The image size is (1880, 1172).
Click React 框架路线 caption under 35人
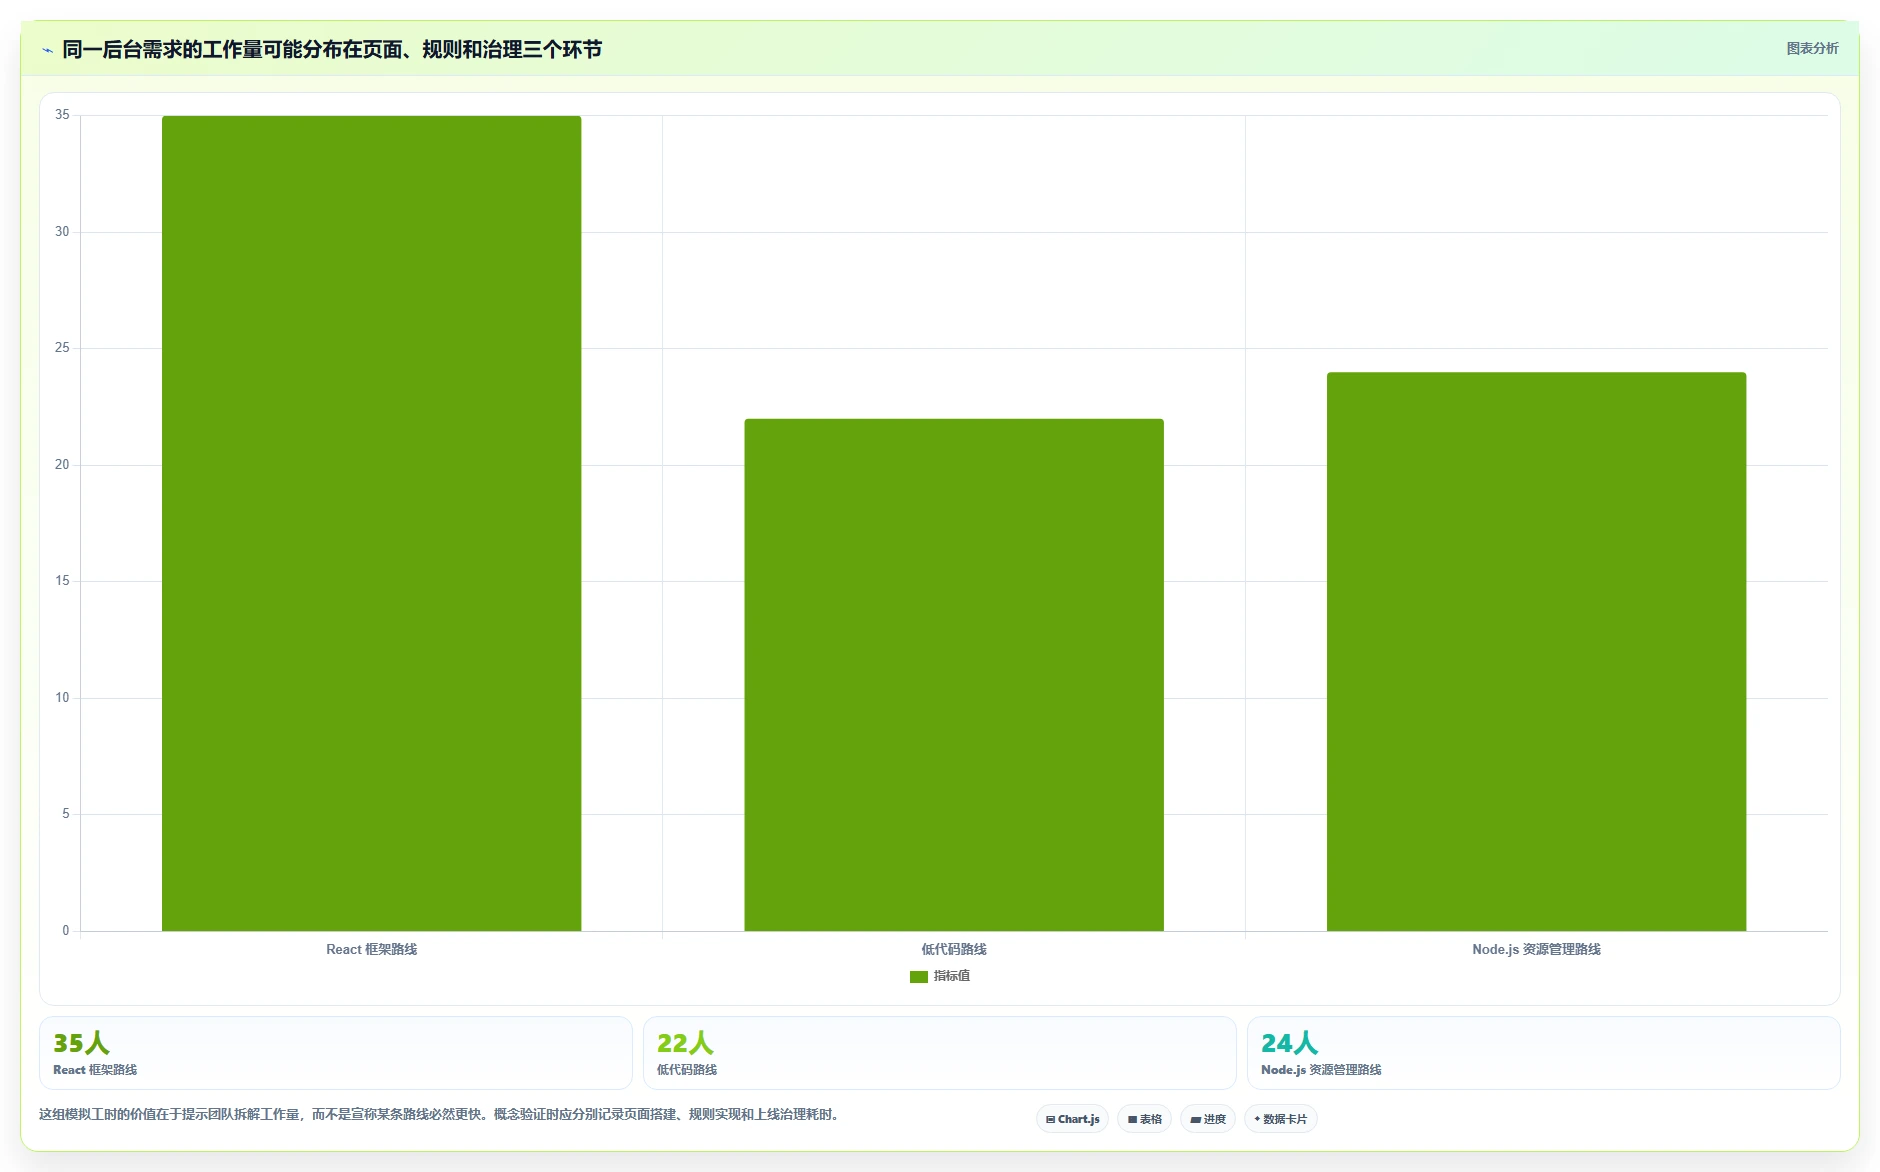click(95, 1070)
